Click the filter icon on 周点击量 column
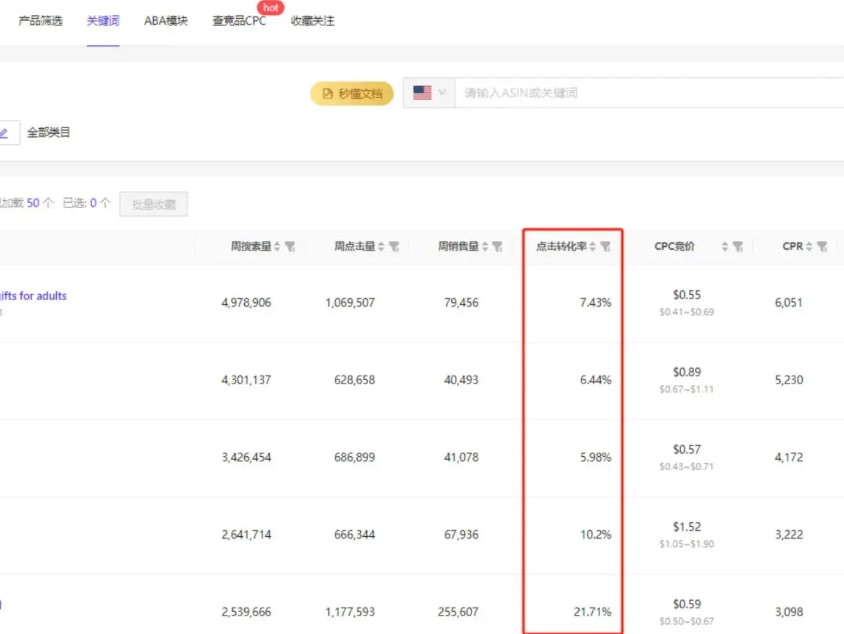This screenshot has width=844, height=634. (x=394, y=246)
